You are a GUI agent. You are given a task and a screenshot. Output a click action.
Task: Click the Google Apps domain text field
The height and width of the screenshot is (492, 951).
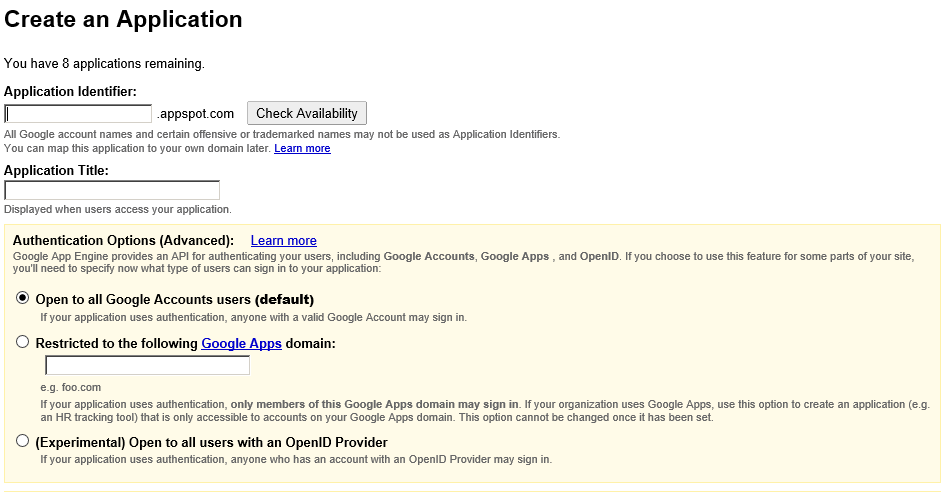coord(147,366)
